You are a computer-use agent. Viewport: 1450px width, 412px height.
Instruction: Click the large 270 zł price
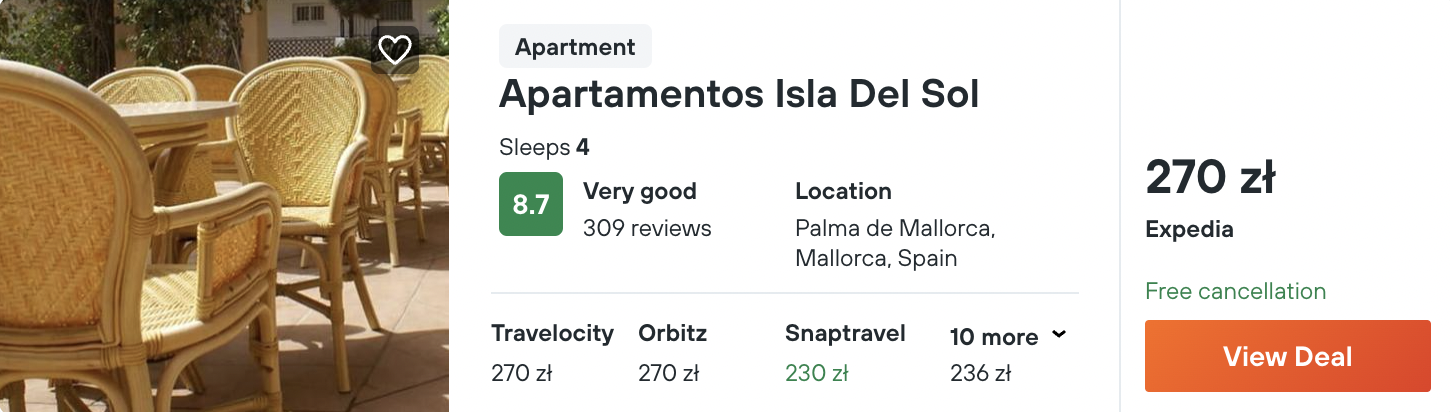[1210, 179]
